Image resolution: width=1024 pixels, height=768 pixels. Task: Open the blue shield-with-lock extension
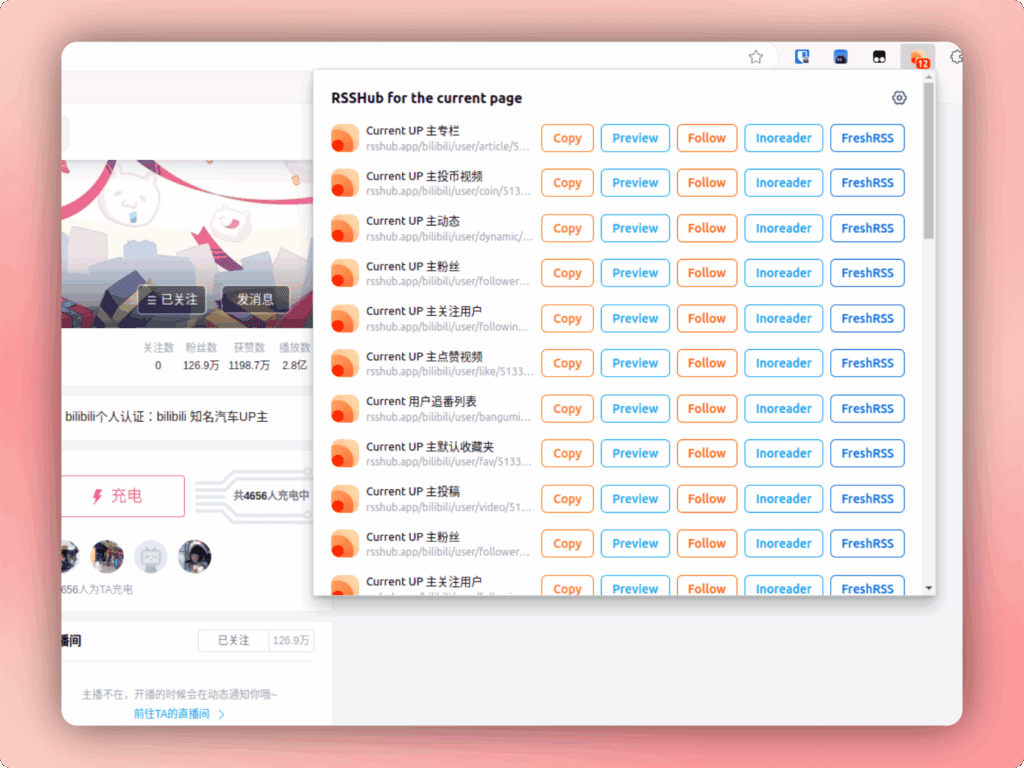pos(802,57)
